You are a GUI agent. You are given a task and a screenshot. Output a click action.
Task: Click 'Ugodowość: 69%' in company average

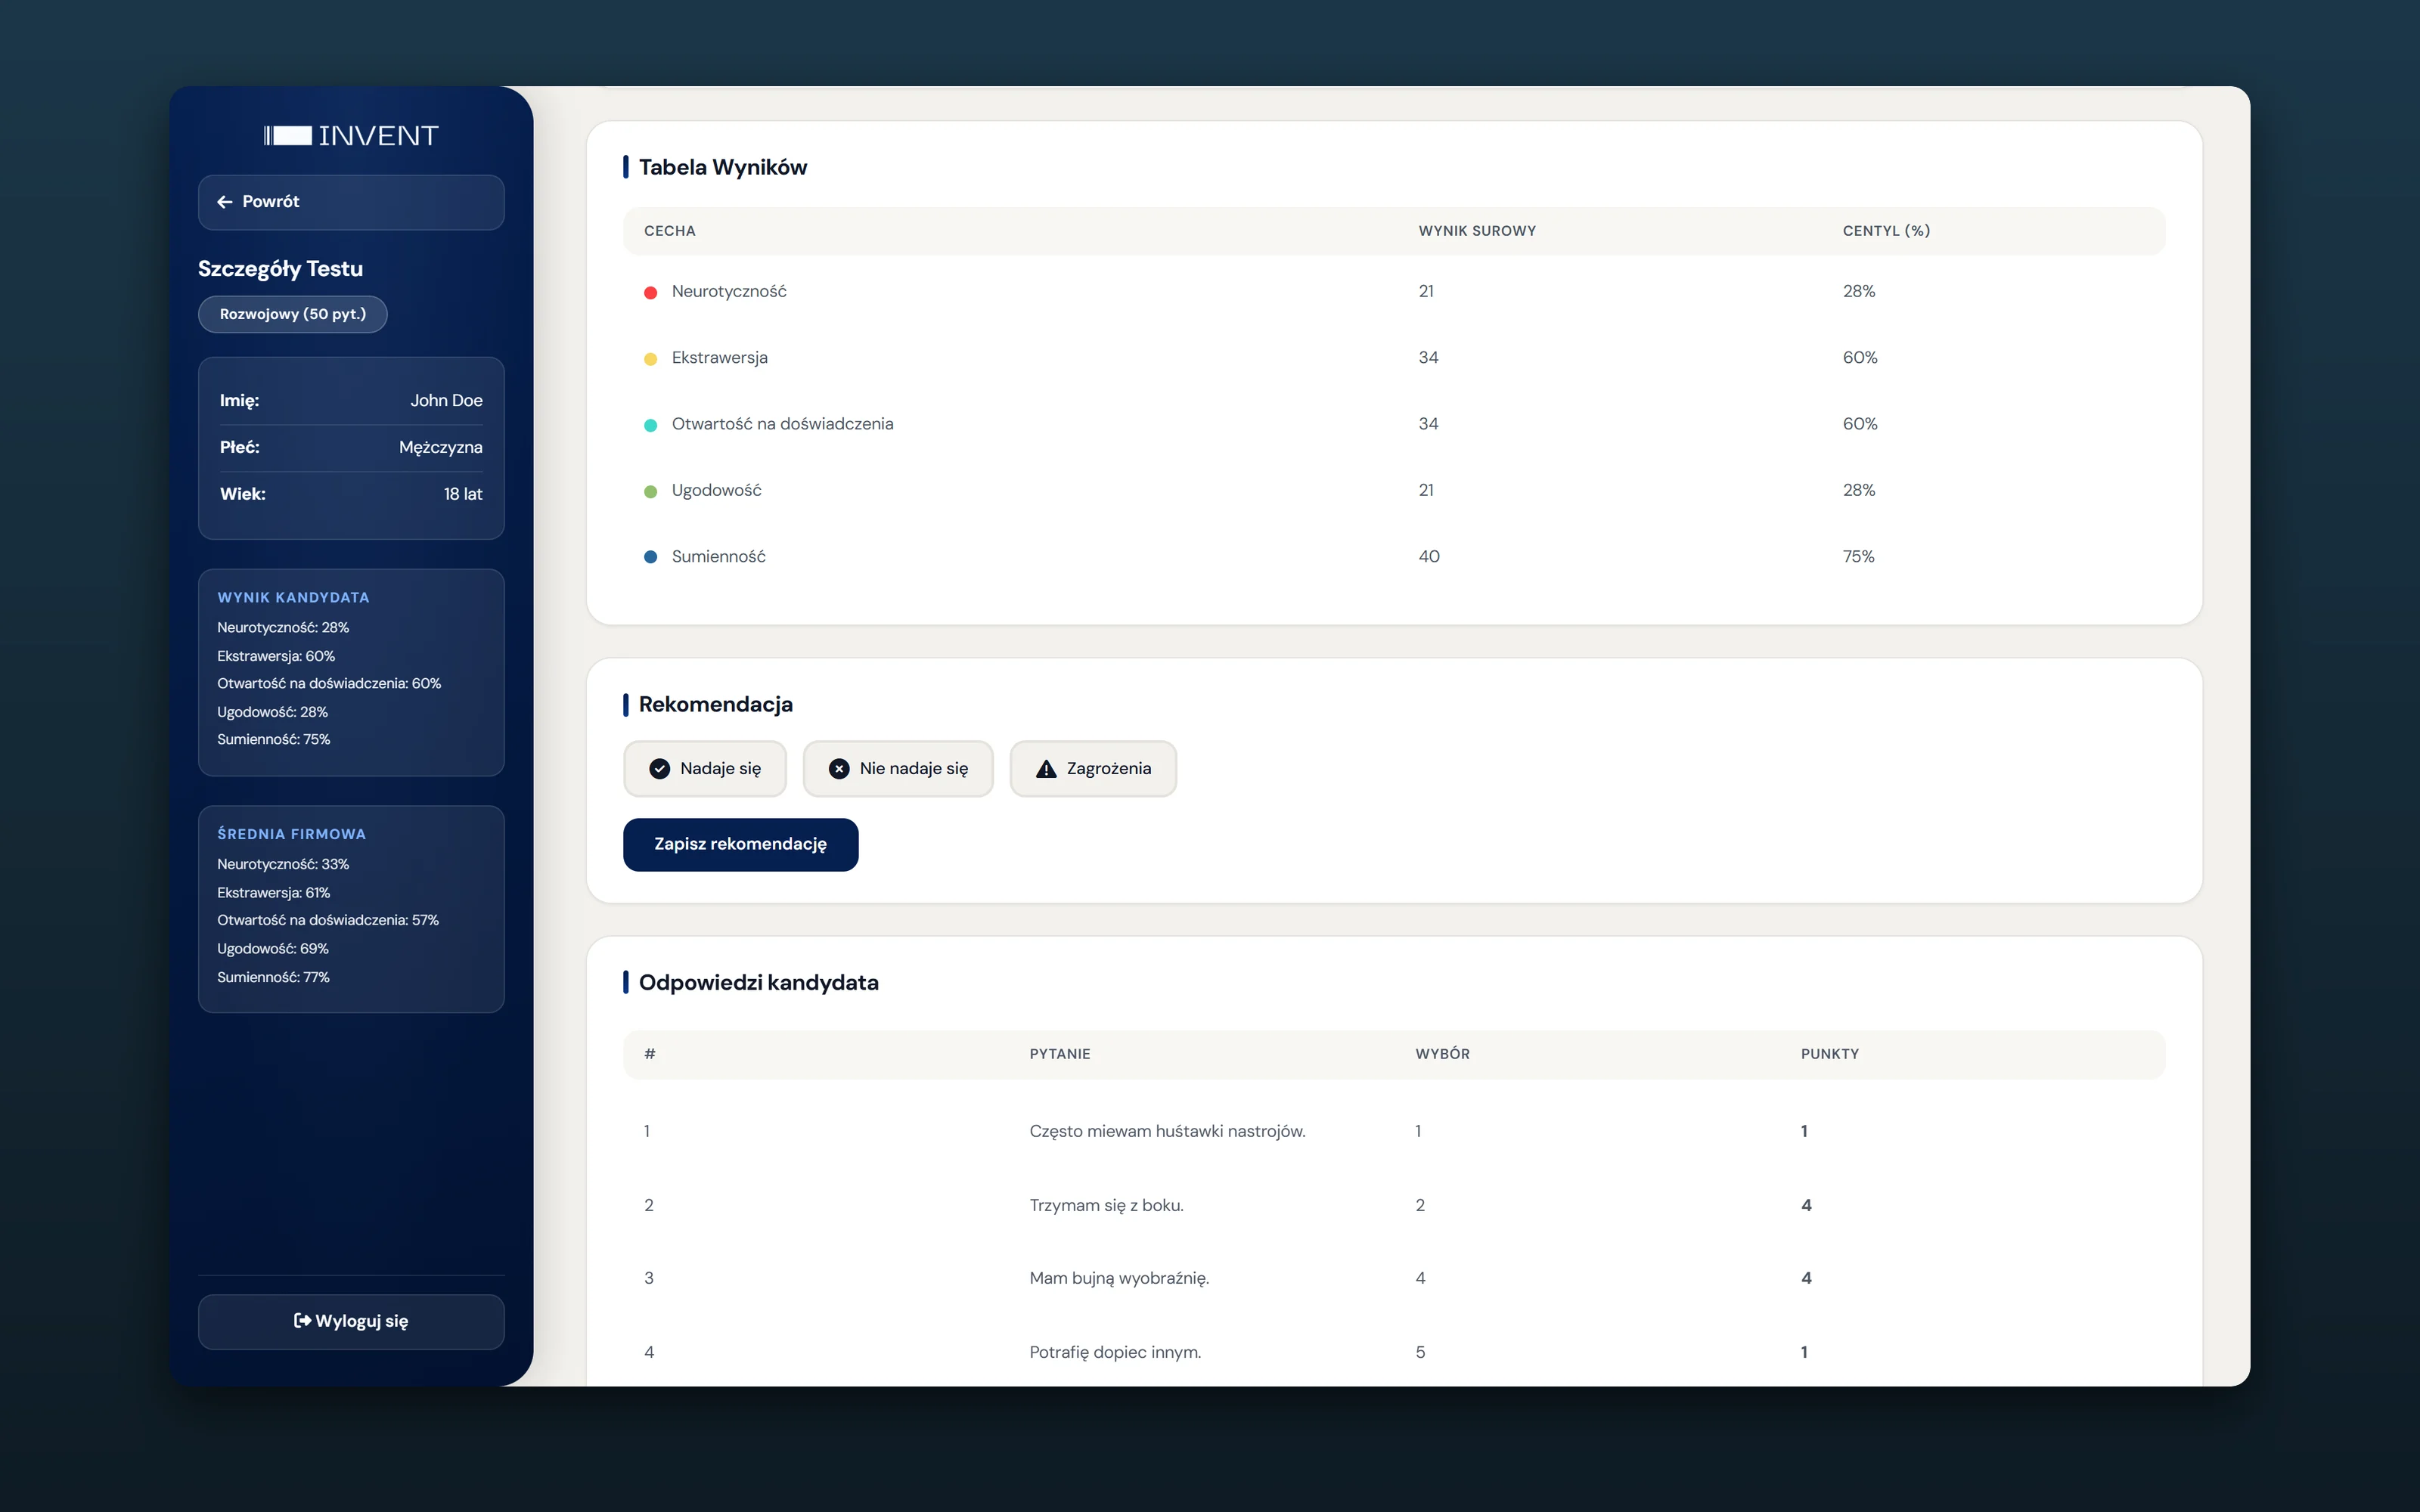[x=272, y=948]
